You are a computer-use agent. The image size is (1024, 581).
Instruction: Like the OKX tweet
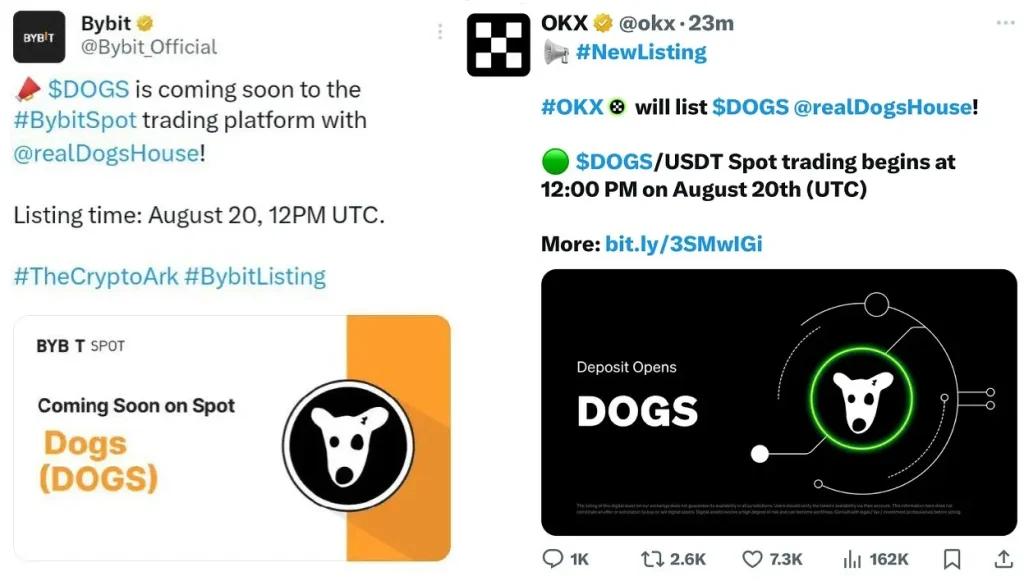[752, 559]
